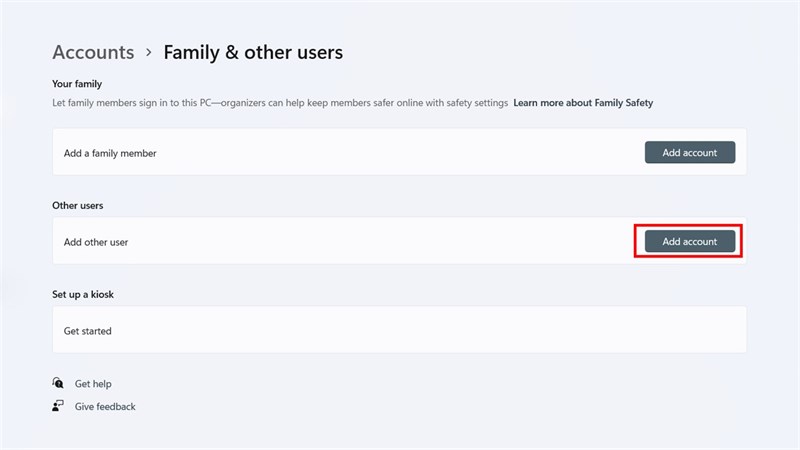Click the Other users section heading
Screen dimensions: 800x450
tap(78, 205)
